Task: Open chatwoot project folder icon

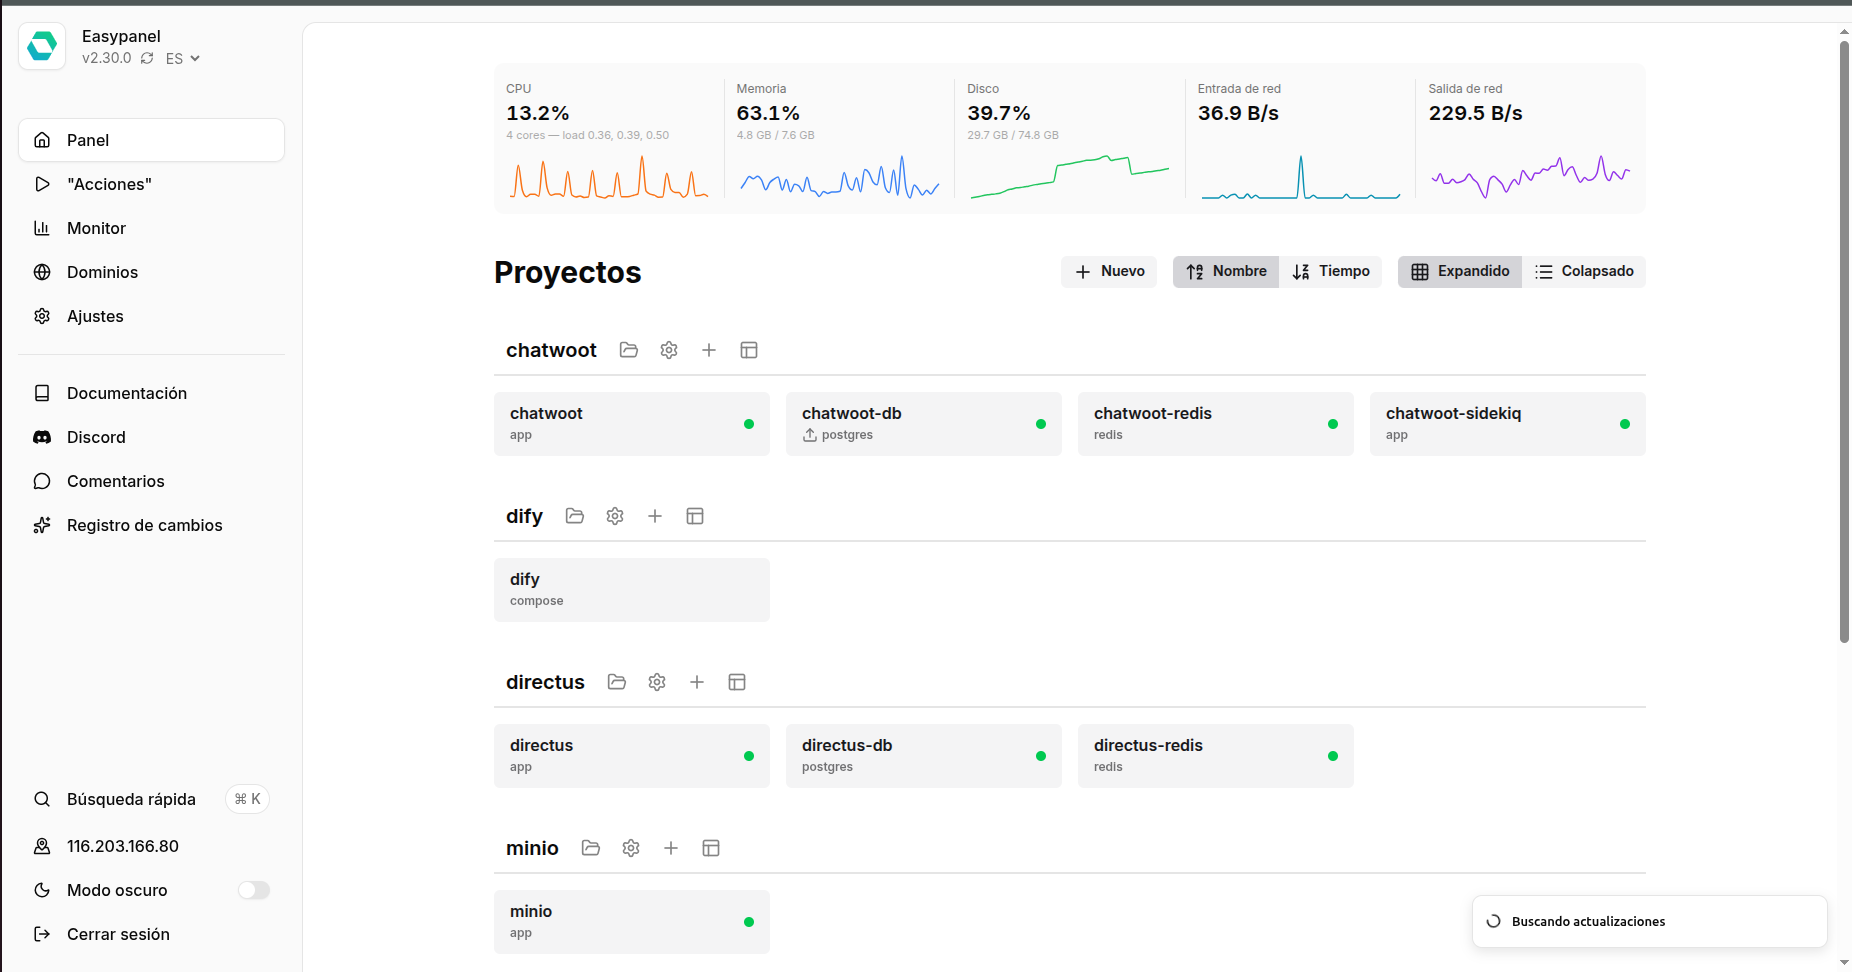Action: 629,350
